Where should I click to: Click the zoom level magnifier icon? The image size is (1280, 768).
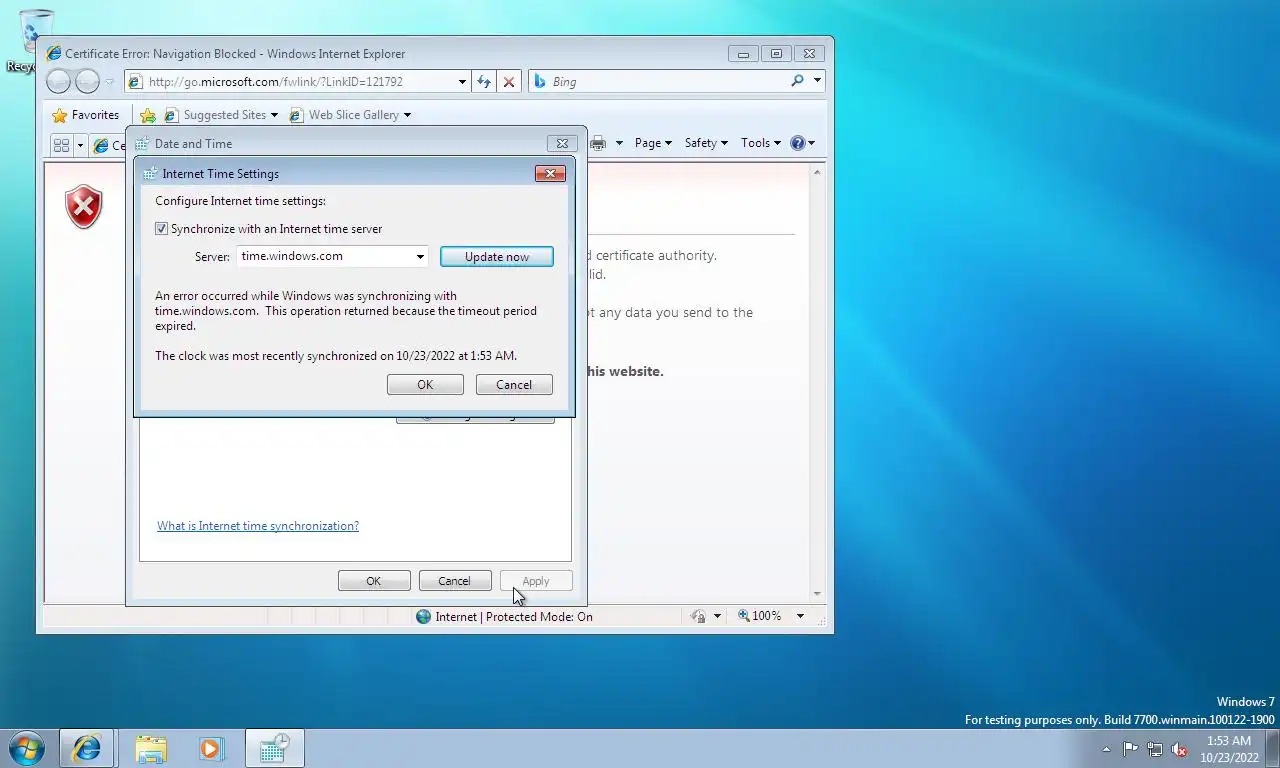coord(744,616)
